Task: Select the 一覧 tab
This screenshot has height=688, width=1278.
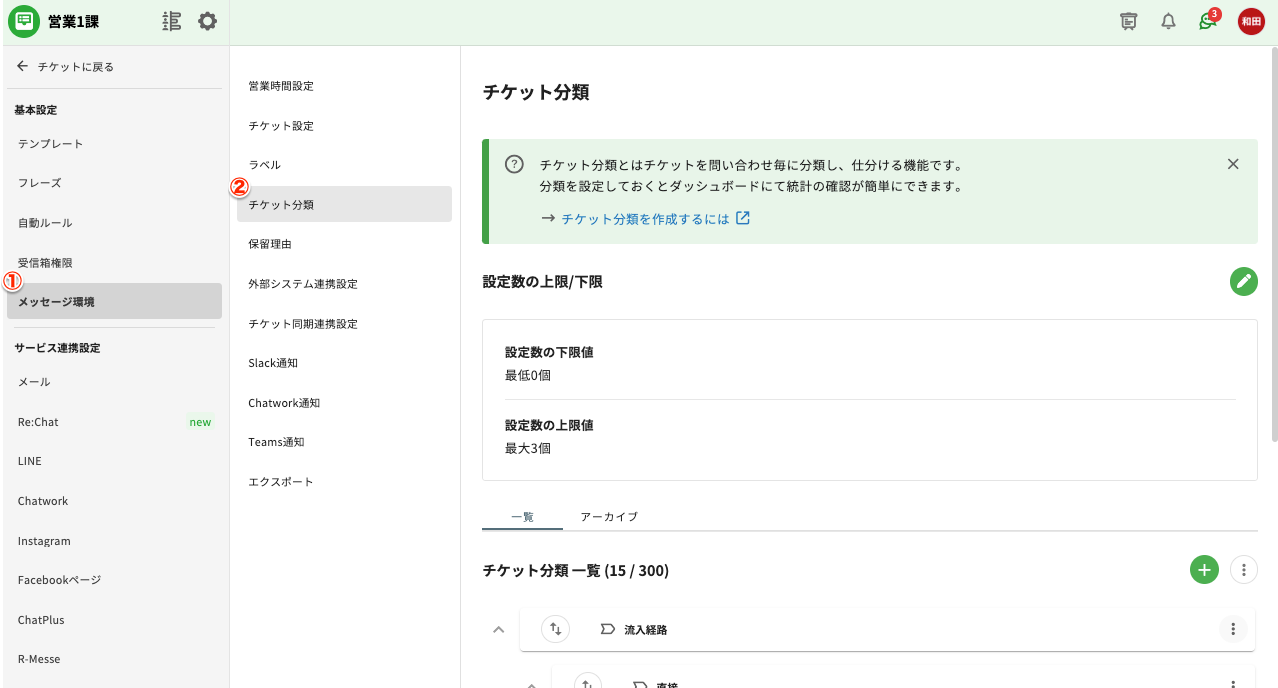Action: pos(522,517)
